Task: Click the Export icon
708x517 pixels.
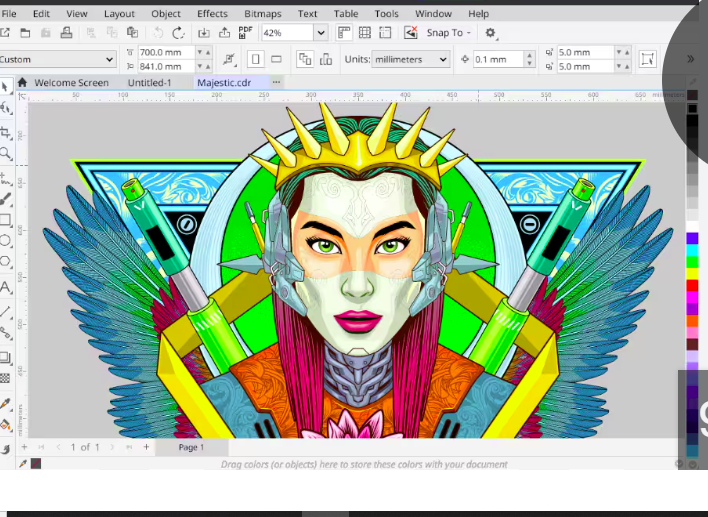Action: 224,33
